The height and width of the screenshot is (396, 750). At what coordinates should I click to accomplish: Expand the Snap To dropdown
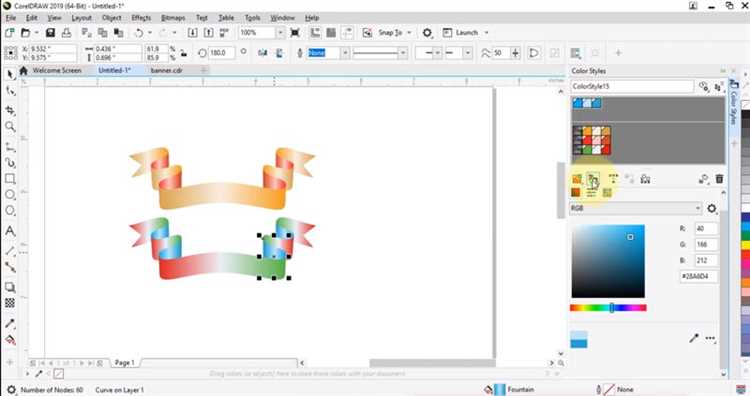click(409, 33)
